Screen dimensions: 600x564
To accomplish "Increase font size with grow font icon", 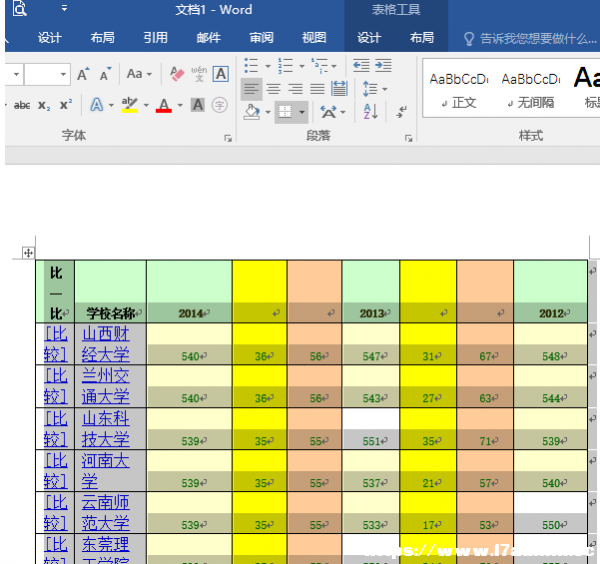I will coord(83,74).
